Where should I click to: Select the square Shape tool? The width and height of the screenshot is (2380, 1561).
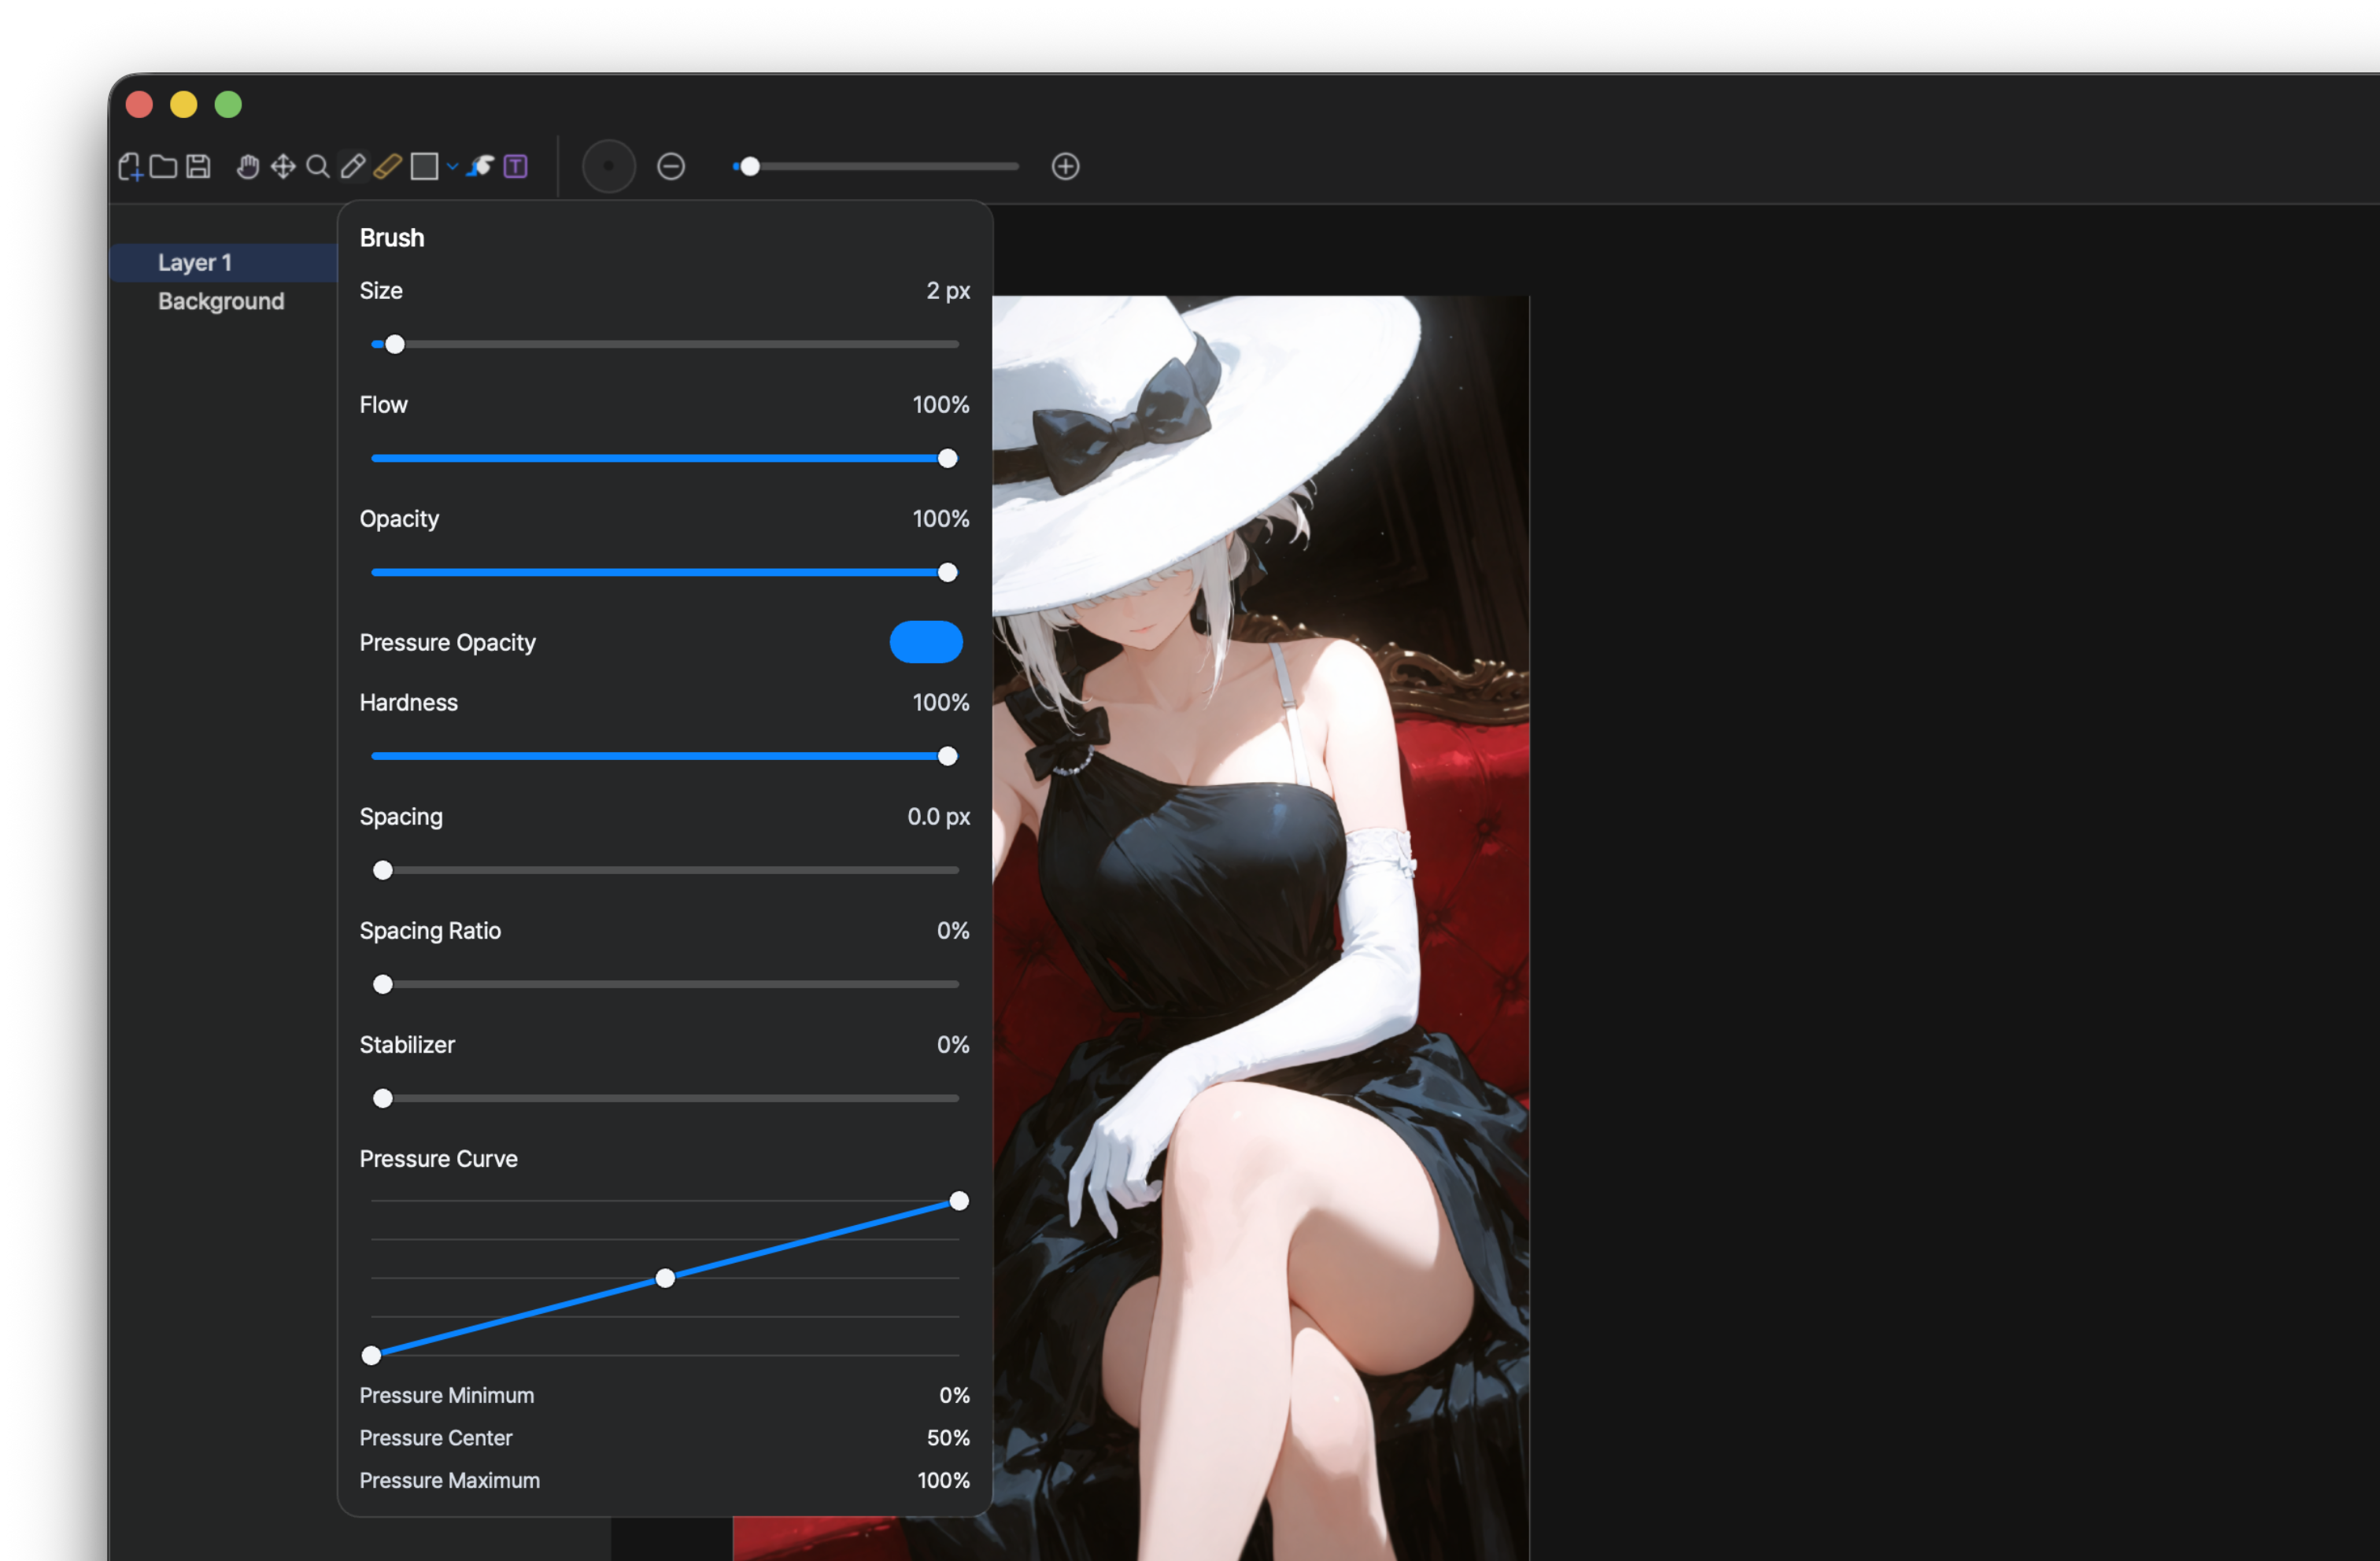[424, 166]
